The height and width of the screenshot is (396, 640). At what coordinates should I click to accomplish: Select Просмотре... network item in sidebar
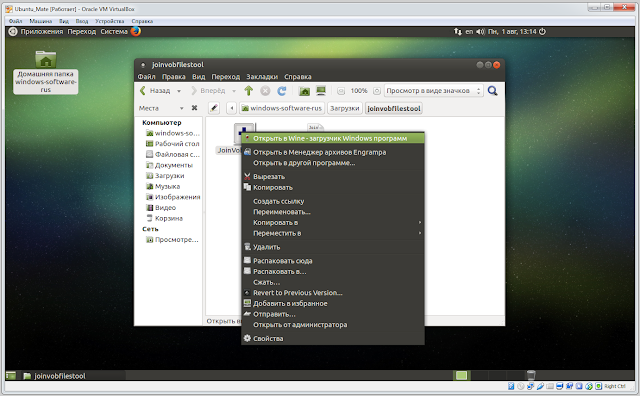click(173, 240)
